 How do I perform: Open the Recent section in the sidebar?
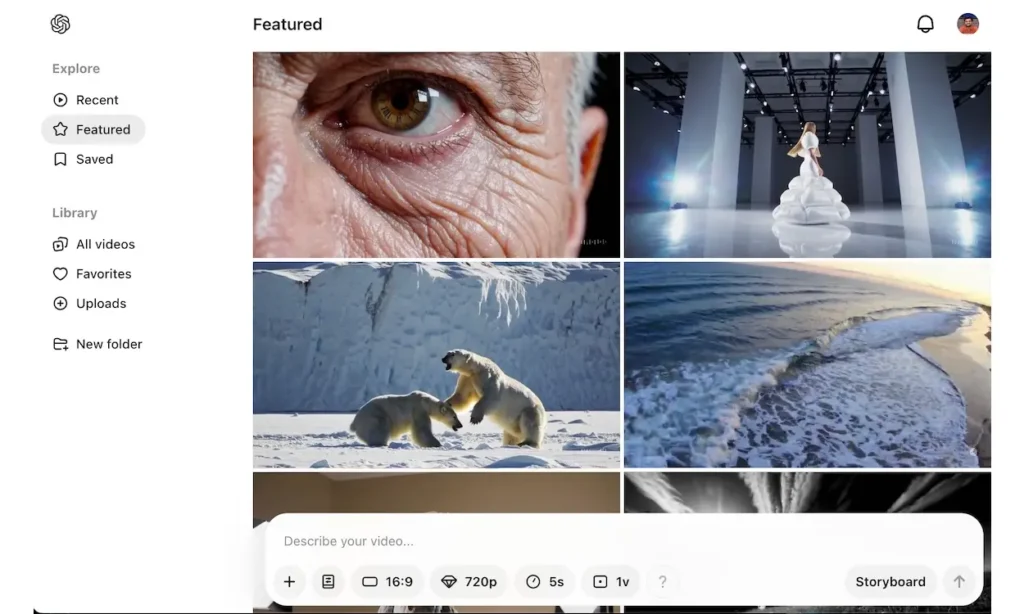(96, 99)
